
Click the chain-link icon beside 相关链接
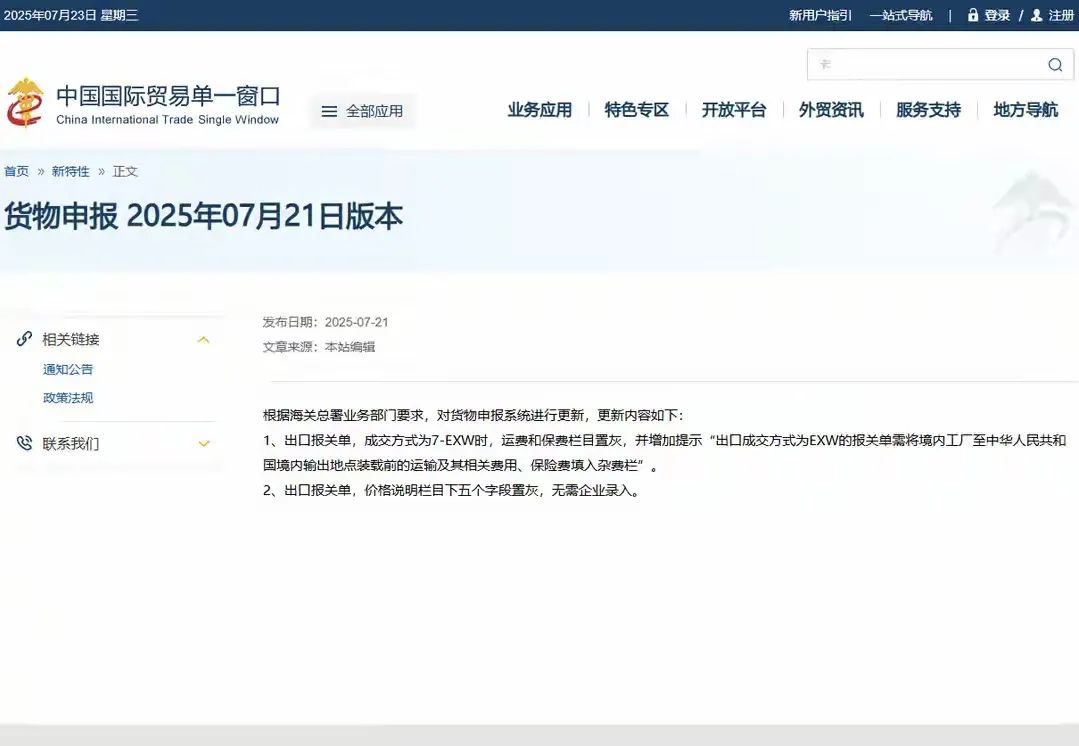(24, 338)
